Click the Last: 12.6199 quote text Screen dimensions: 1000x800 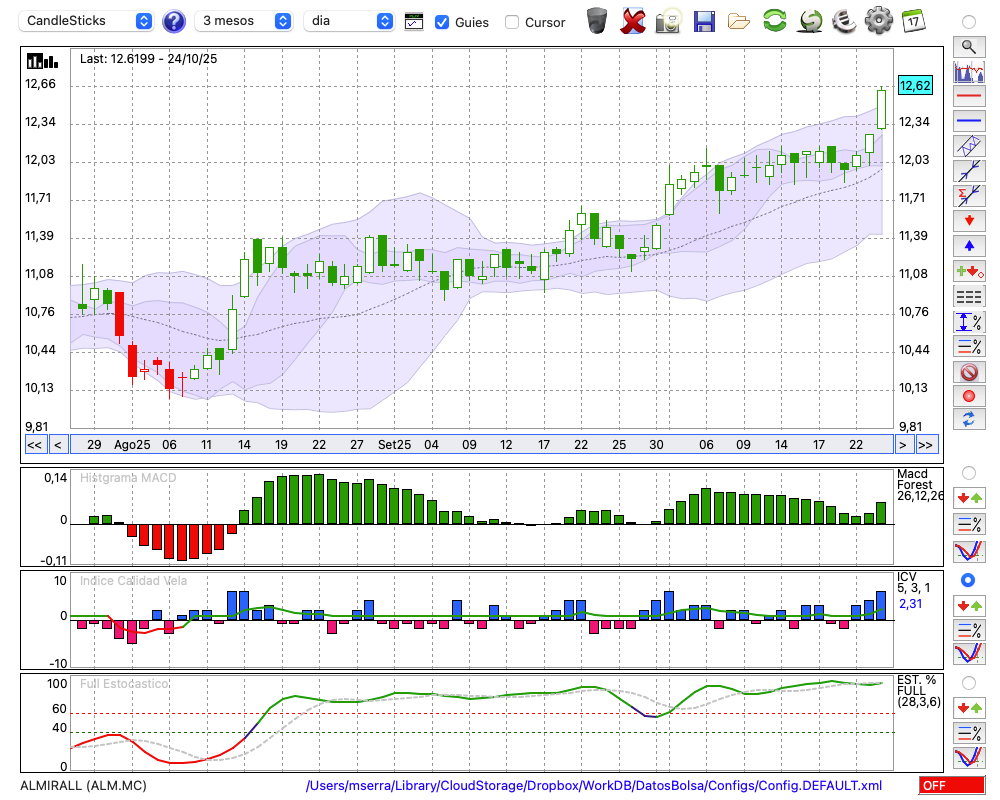149,59
